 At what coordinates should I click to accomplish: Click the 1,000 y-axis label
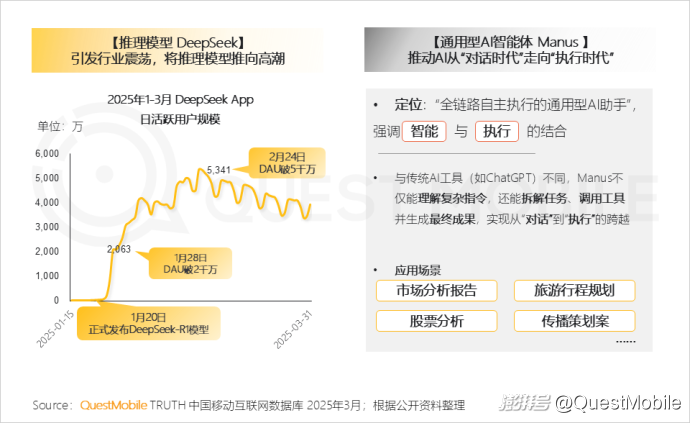point(47,276)
